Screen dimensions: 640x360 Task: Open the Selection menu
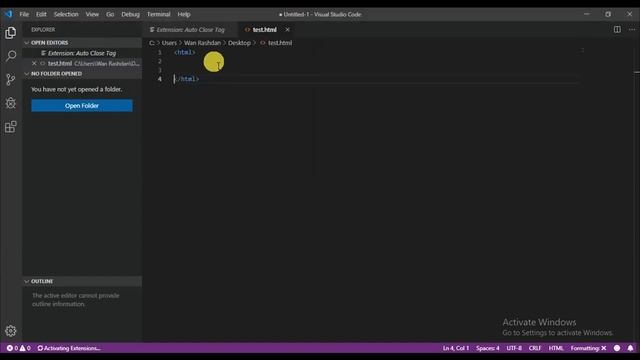click(66, 14)
